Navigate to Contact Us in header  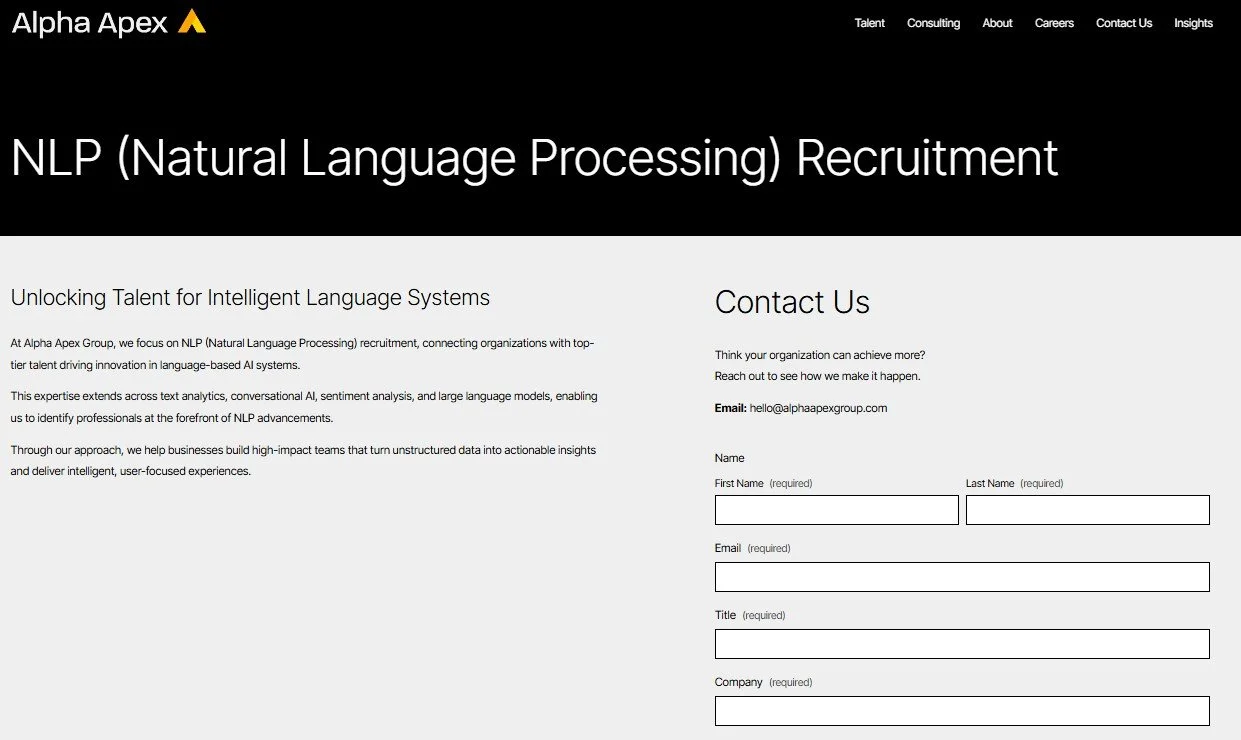[x=1124, y=23]
